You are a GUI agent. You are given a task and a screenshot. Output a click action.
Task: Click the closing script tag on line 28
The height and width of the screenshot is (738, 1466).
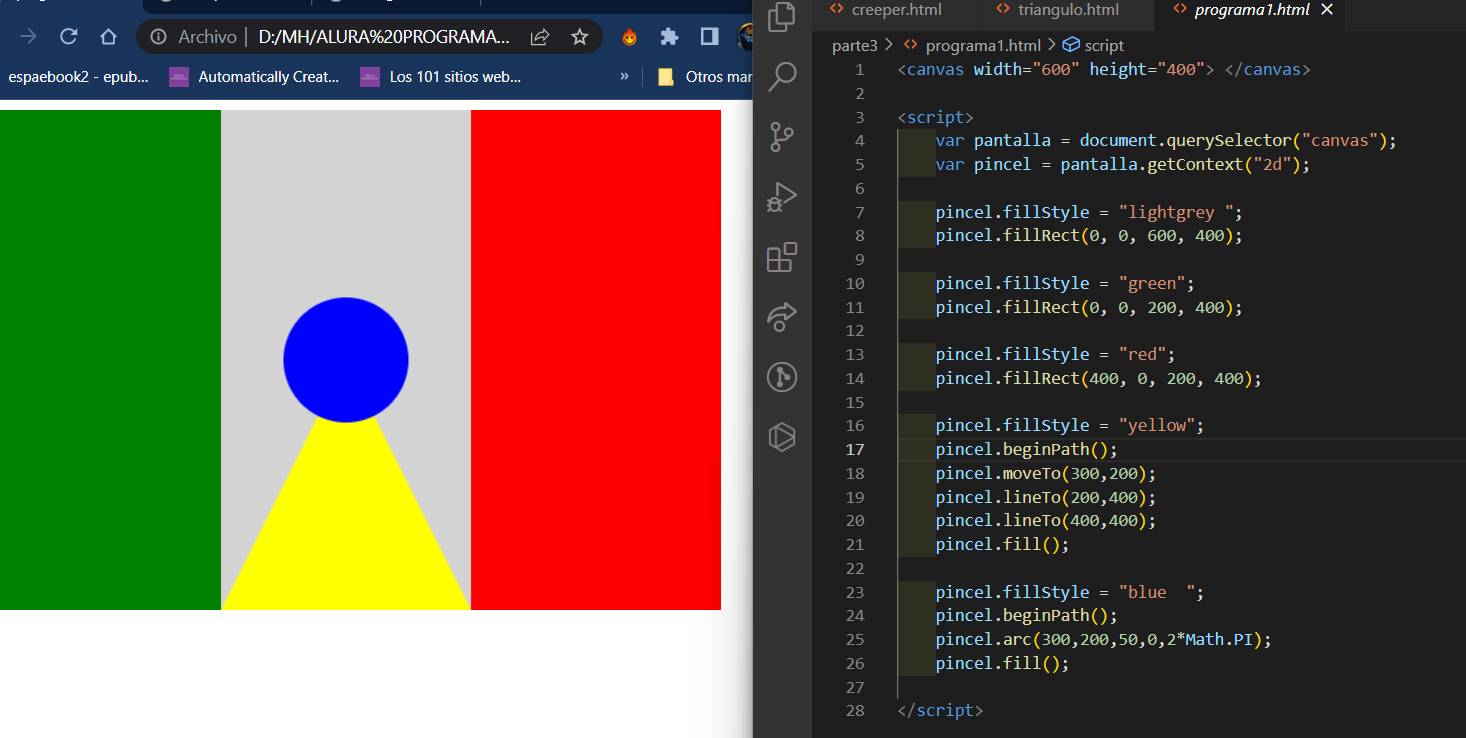tap(940, 710)
